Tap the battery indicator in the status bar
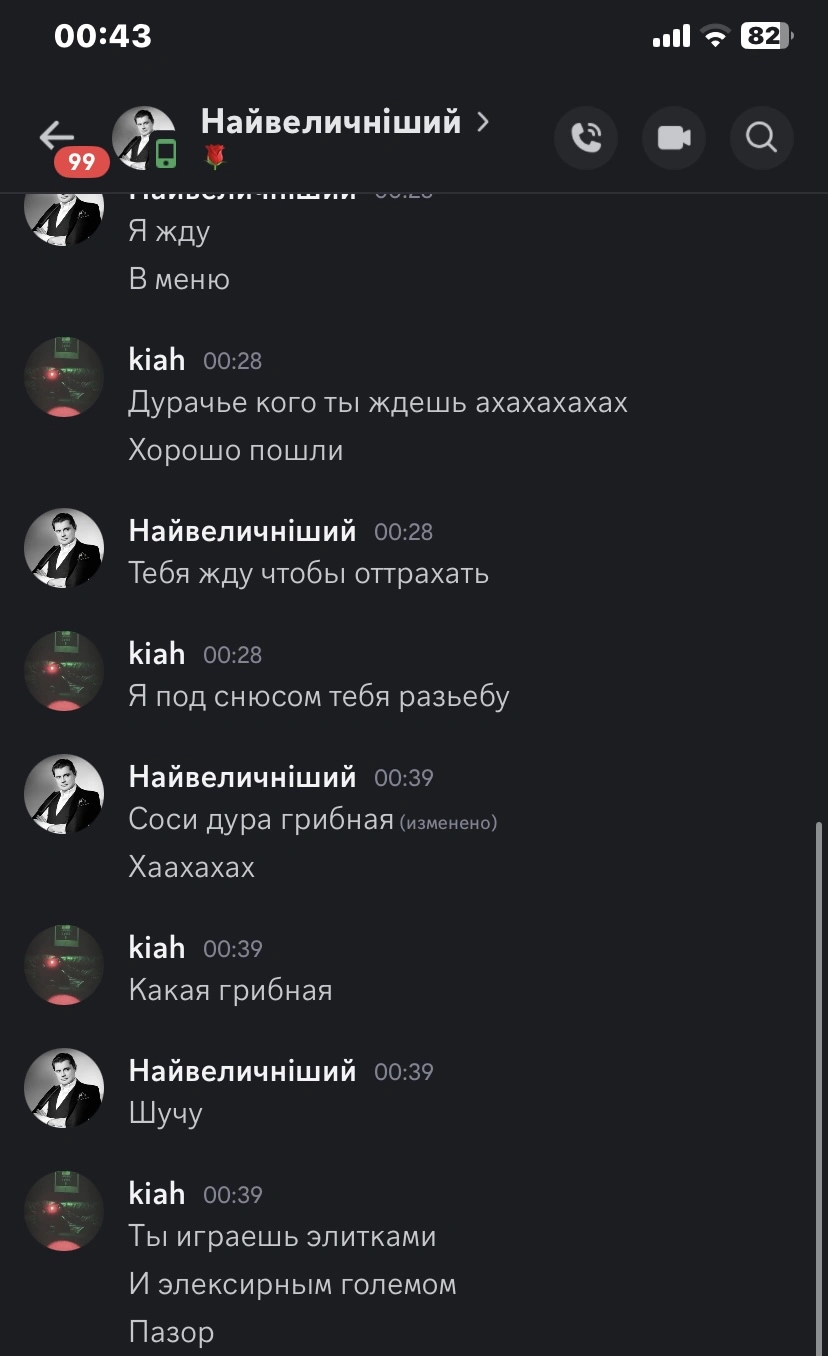This screenshot has height=1356, width=828. [767, 37]
